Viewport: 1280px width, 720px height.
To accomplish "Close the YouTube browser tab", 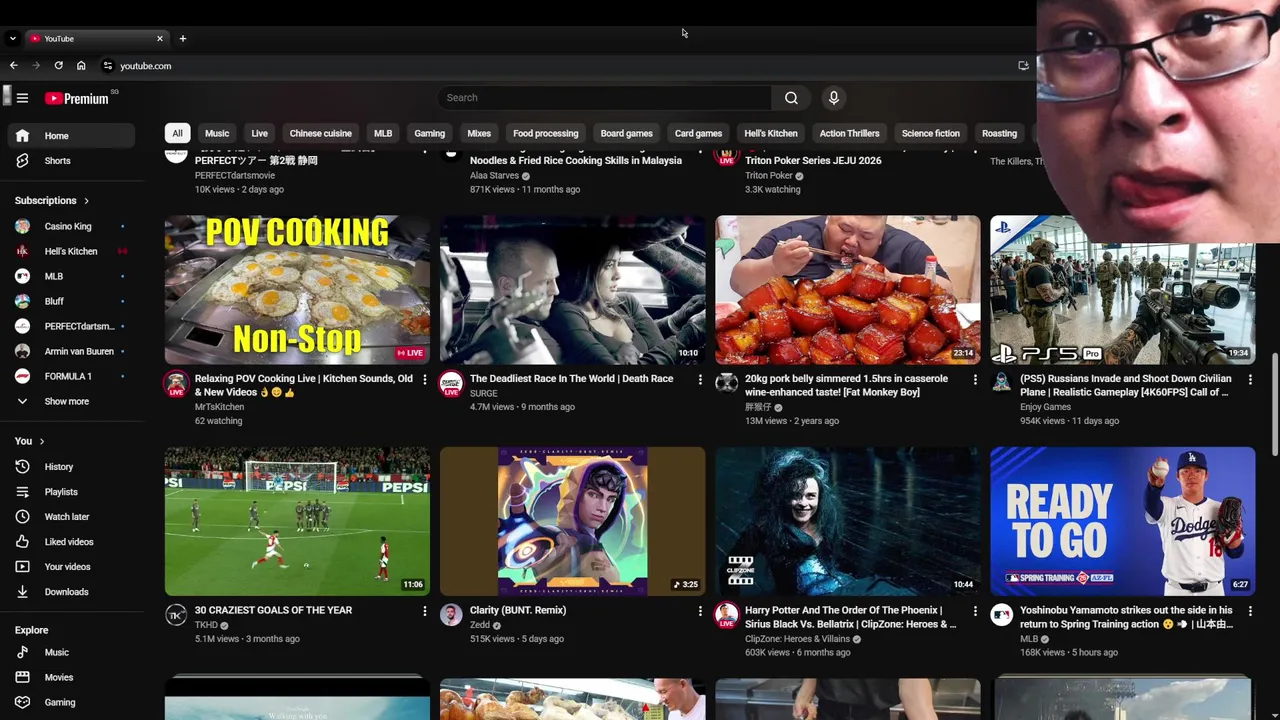I will [159, 39].
